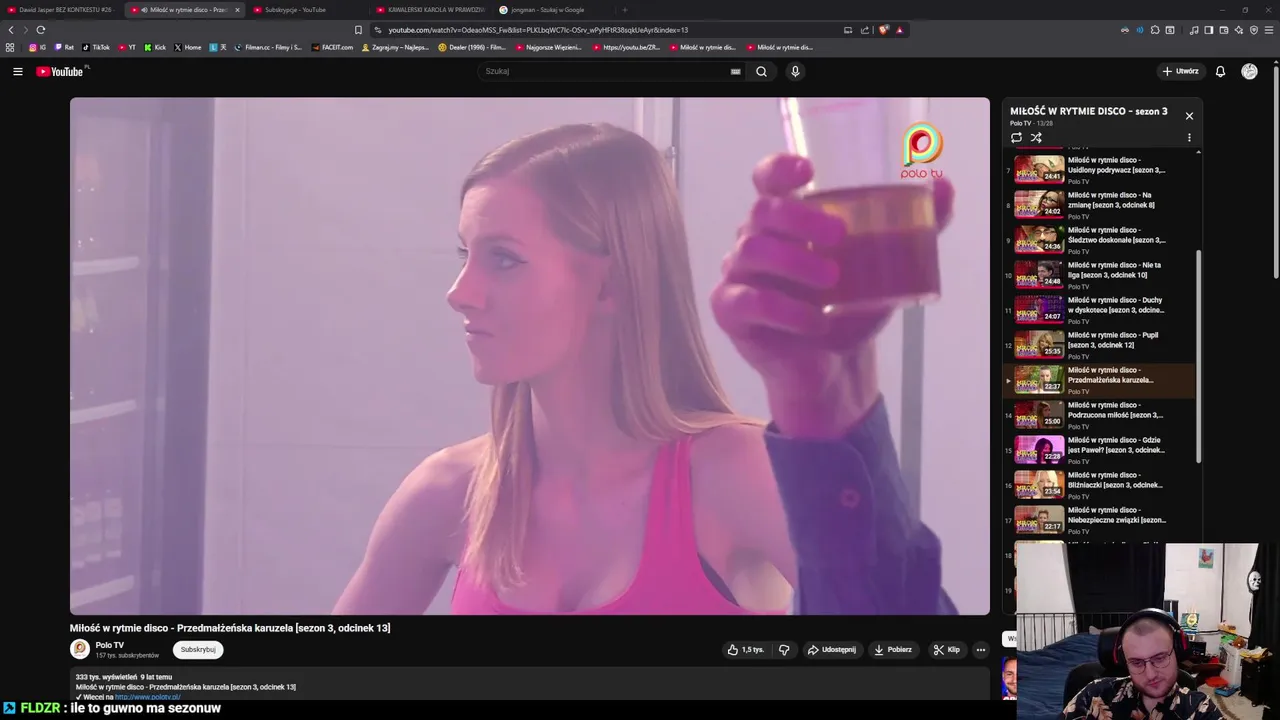
Task: Click the video player to pause
Action: 530,356
